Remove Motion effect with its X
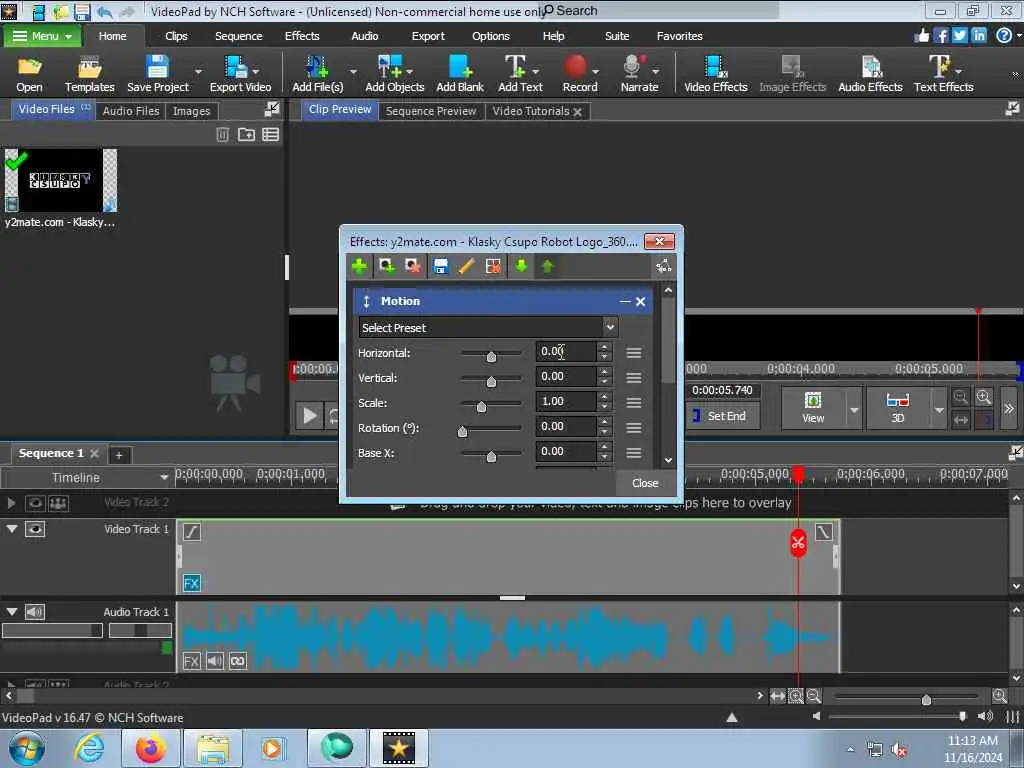Image resolution: width=1024 pixels, height=768 pixels. point(641,301)
